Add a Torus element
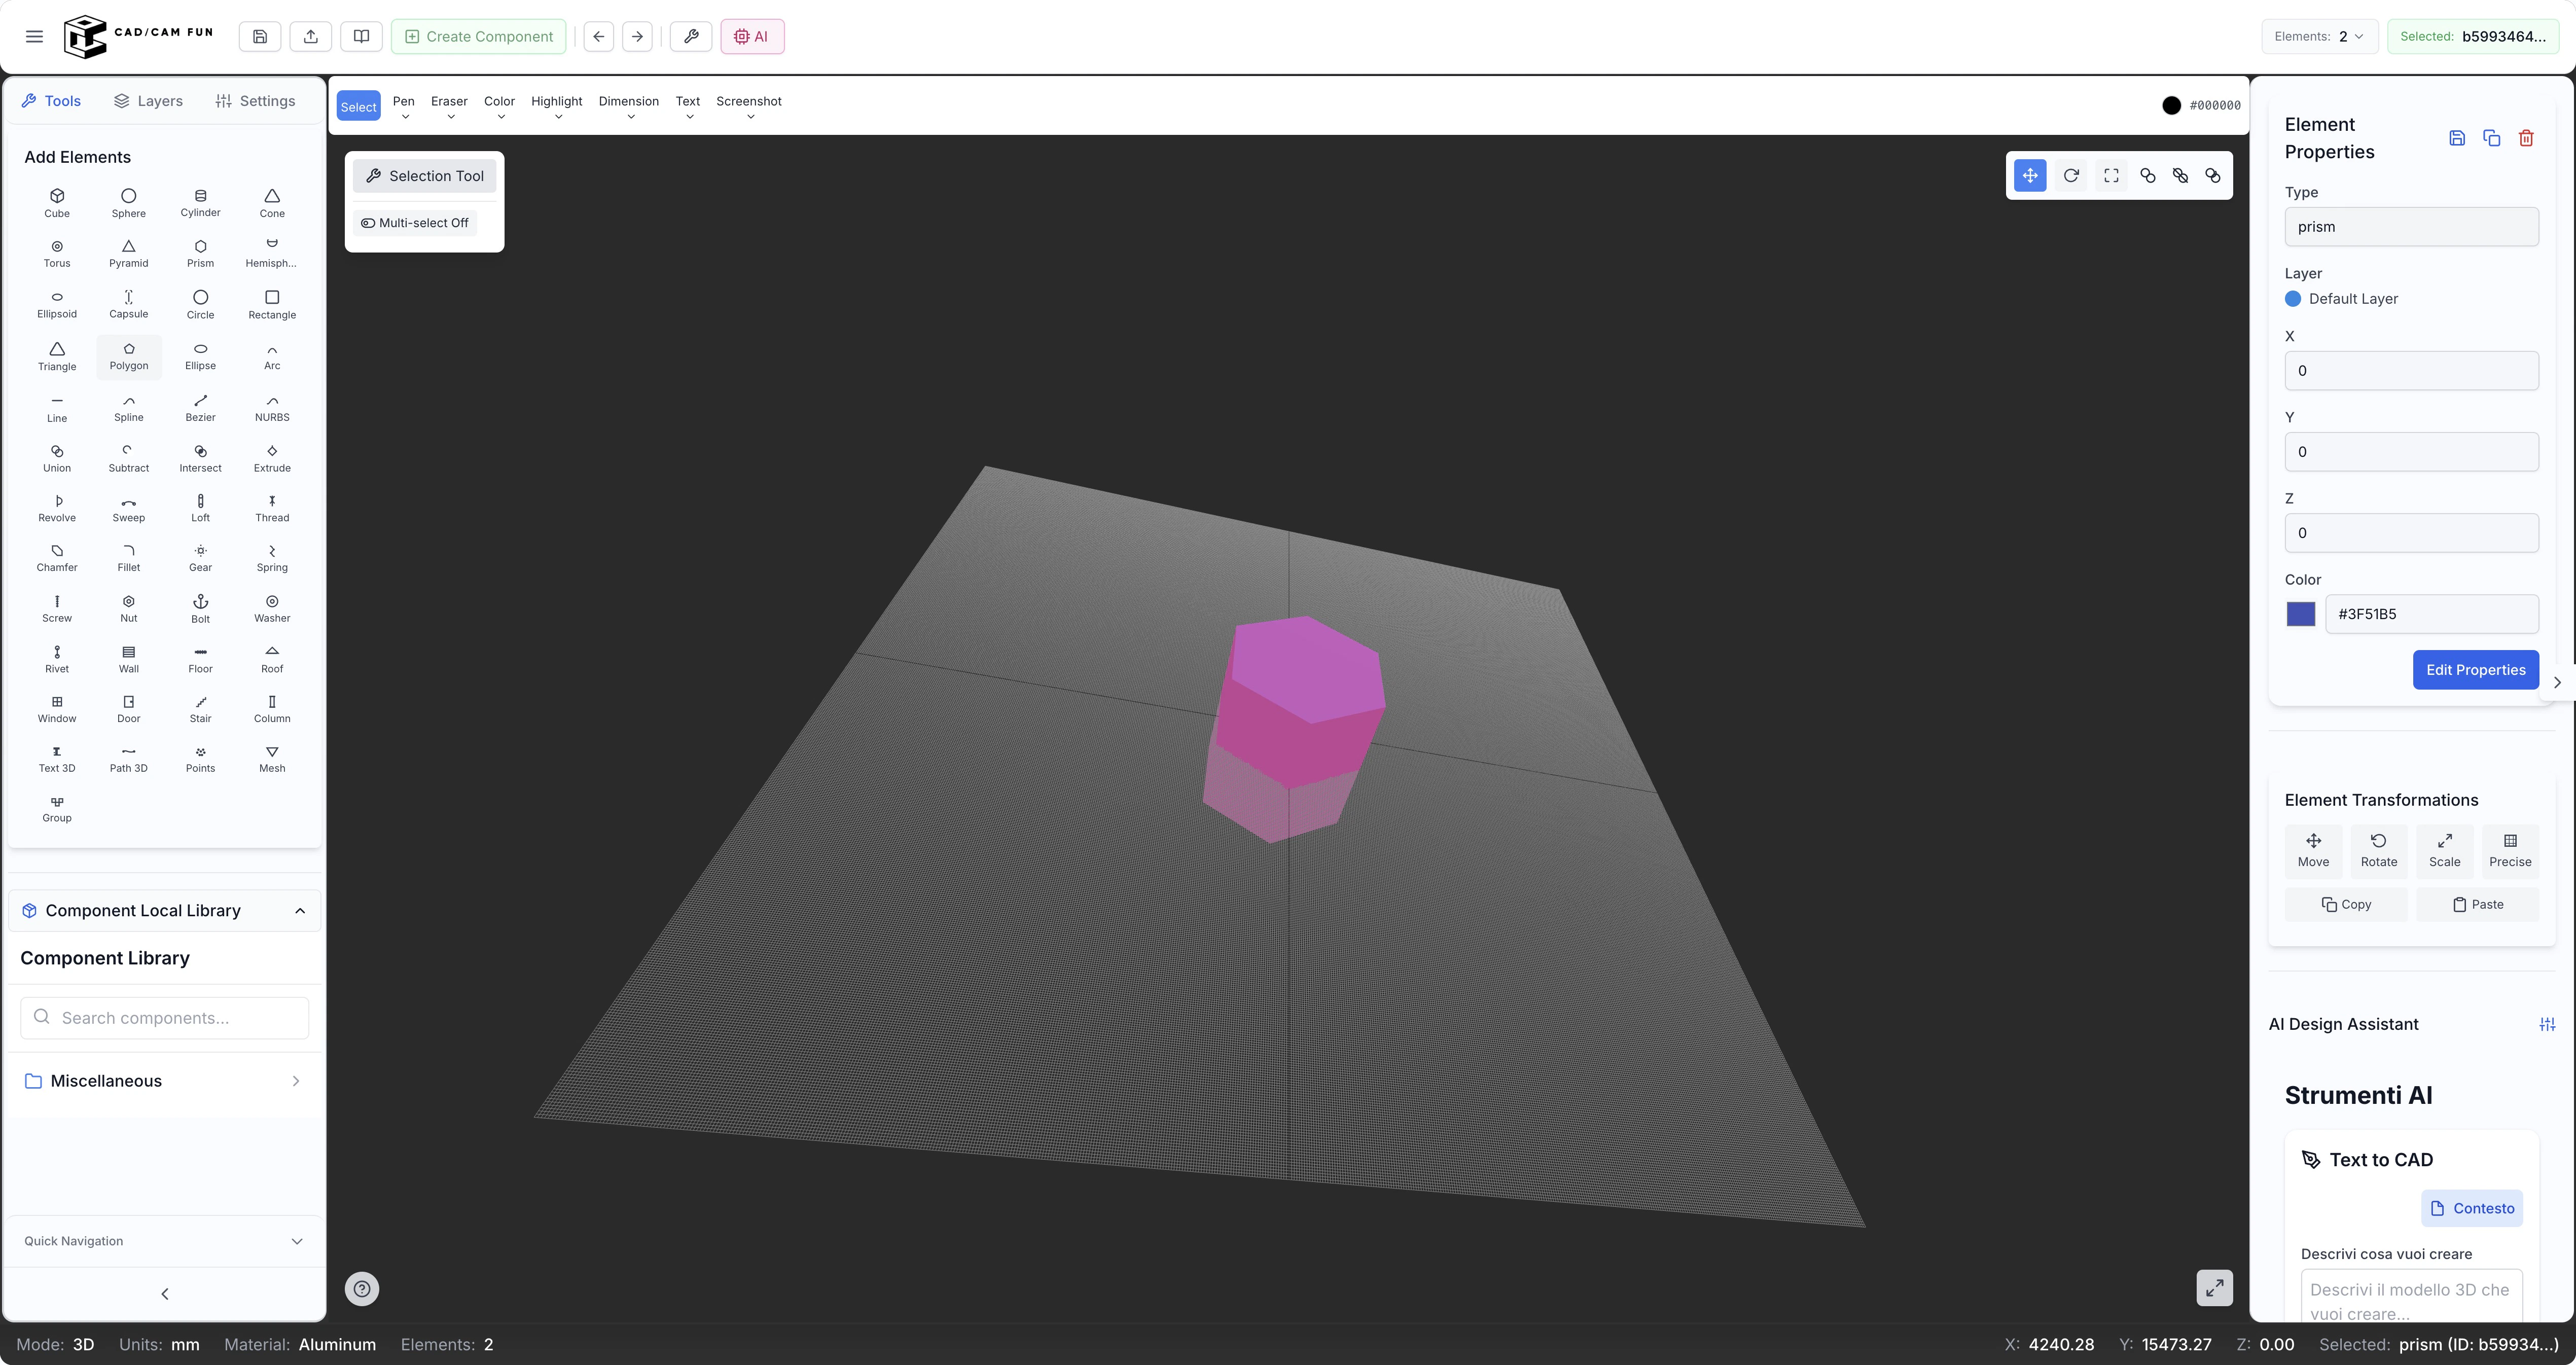The width and height of the screenshot is (2576, 1365). (x=57, y=254)
